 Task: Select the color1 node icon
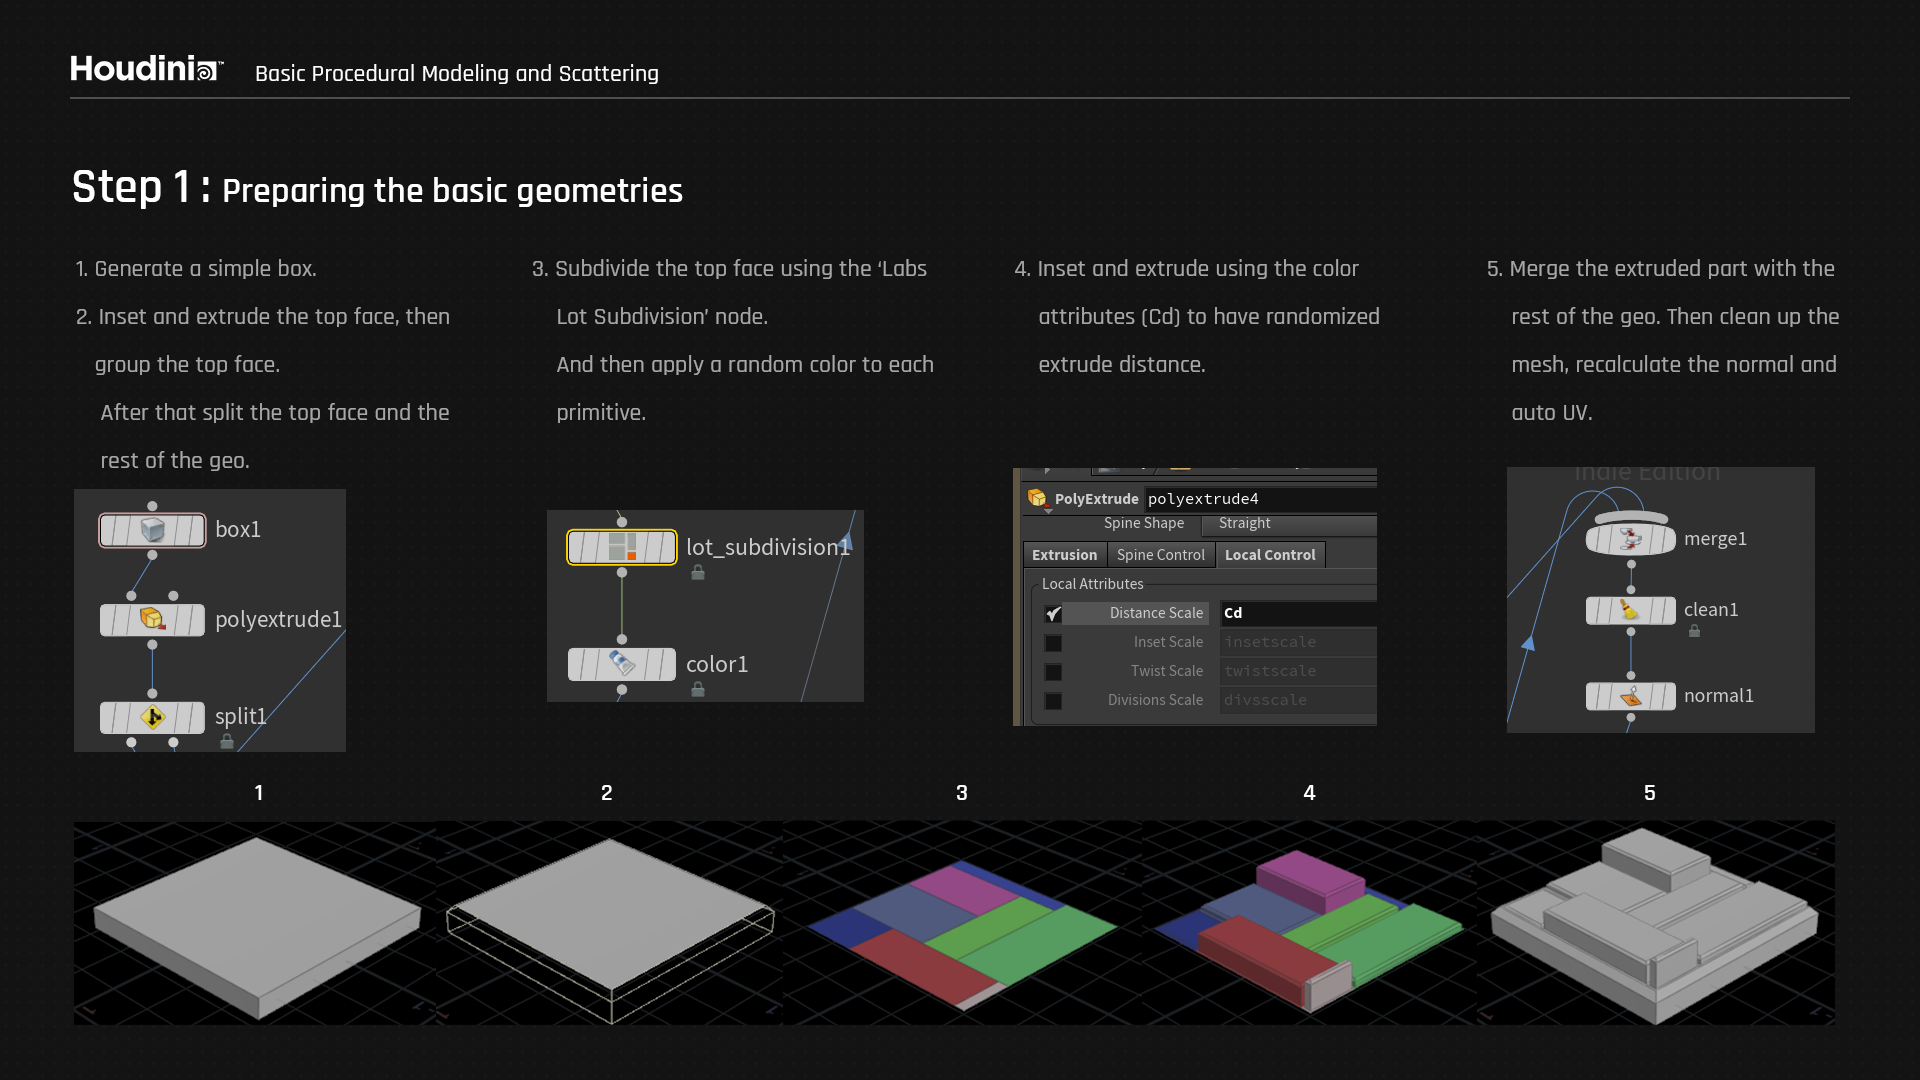coord(622,664)
